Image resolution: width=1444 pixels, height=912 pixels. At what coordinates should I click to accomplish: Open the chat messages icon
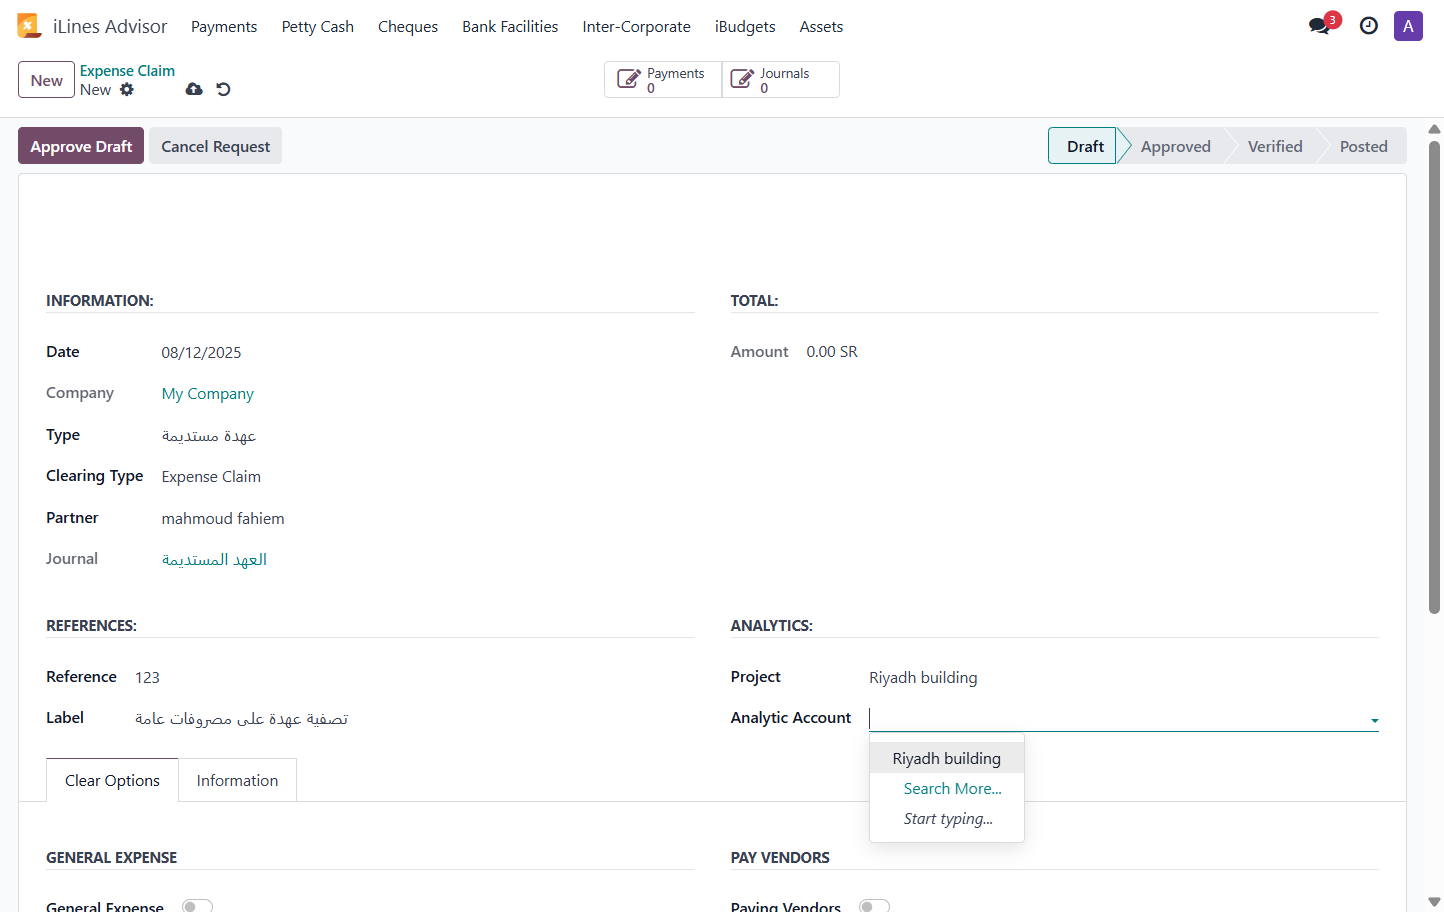pyautogui.click(x=1320, y=26)
